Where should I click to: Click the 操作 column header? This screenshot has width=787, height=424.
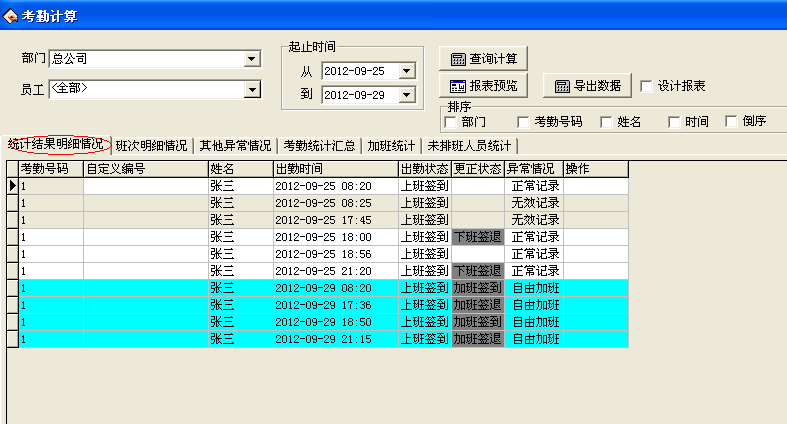tap(596, 169)
